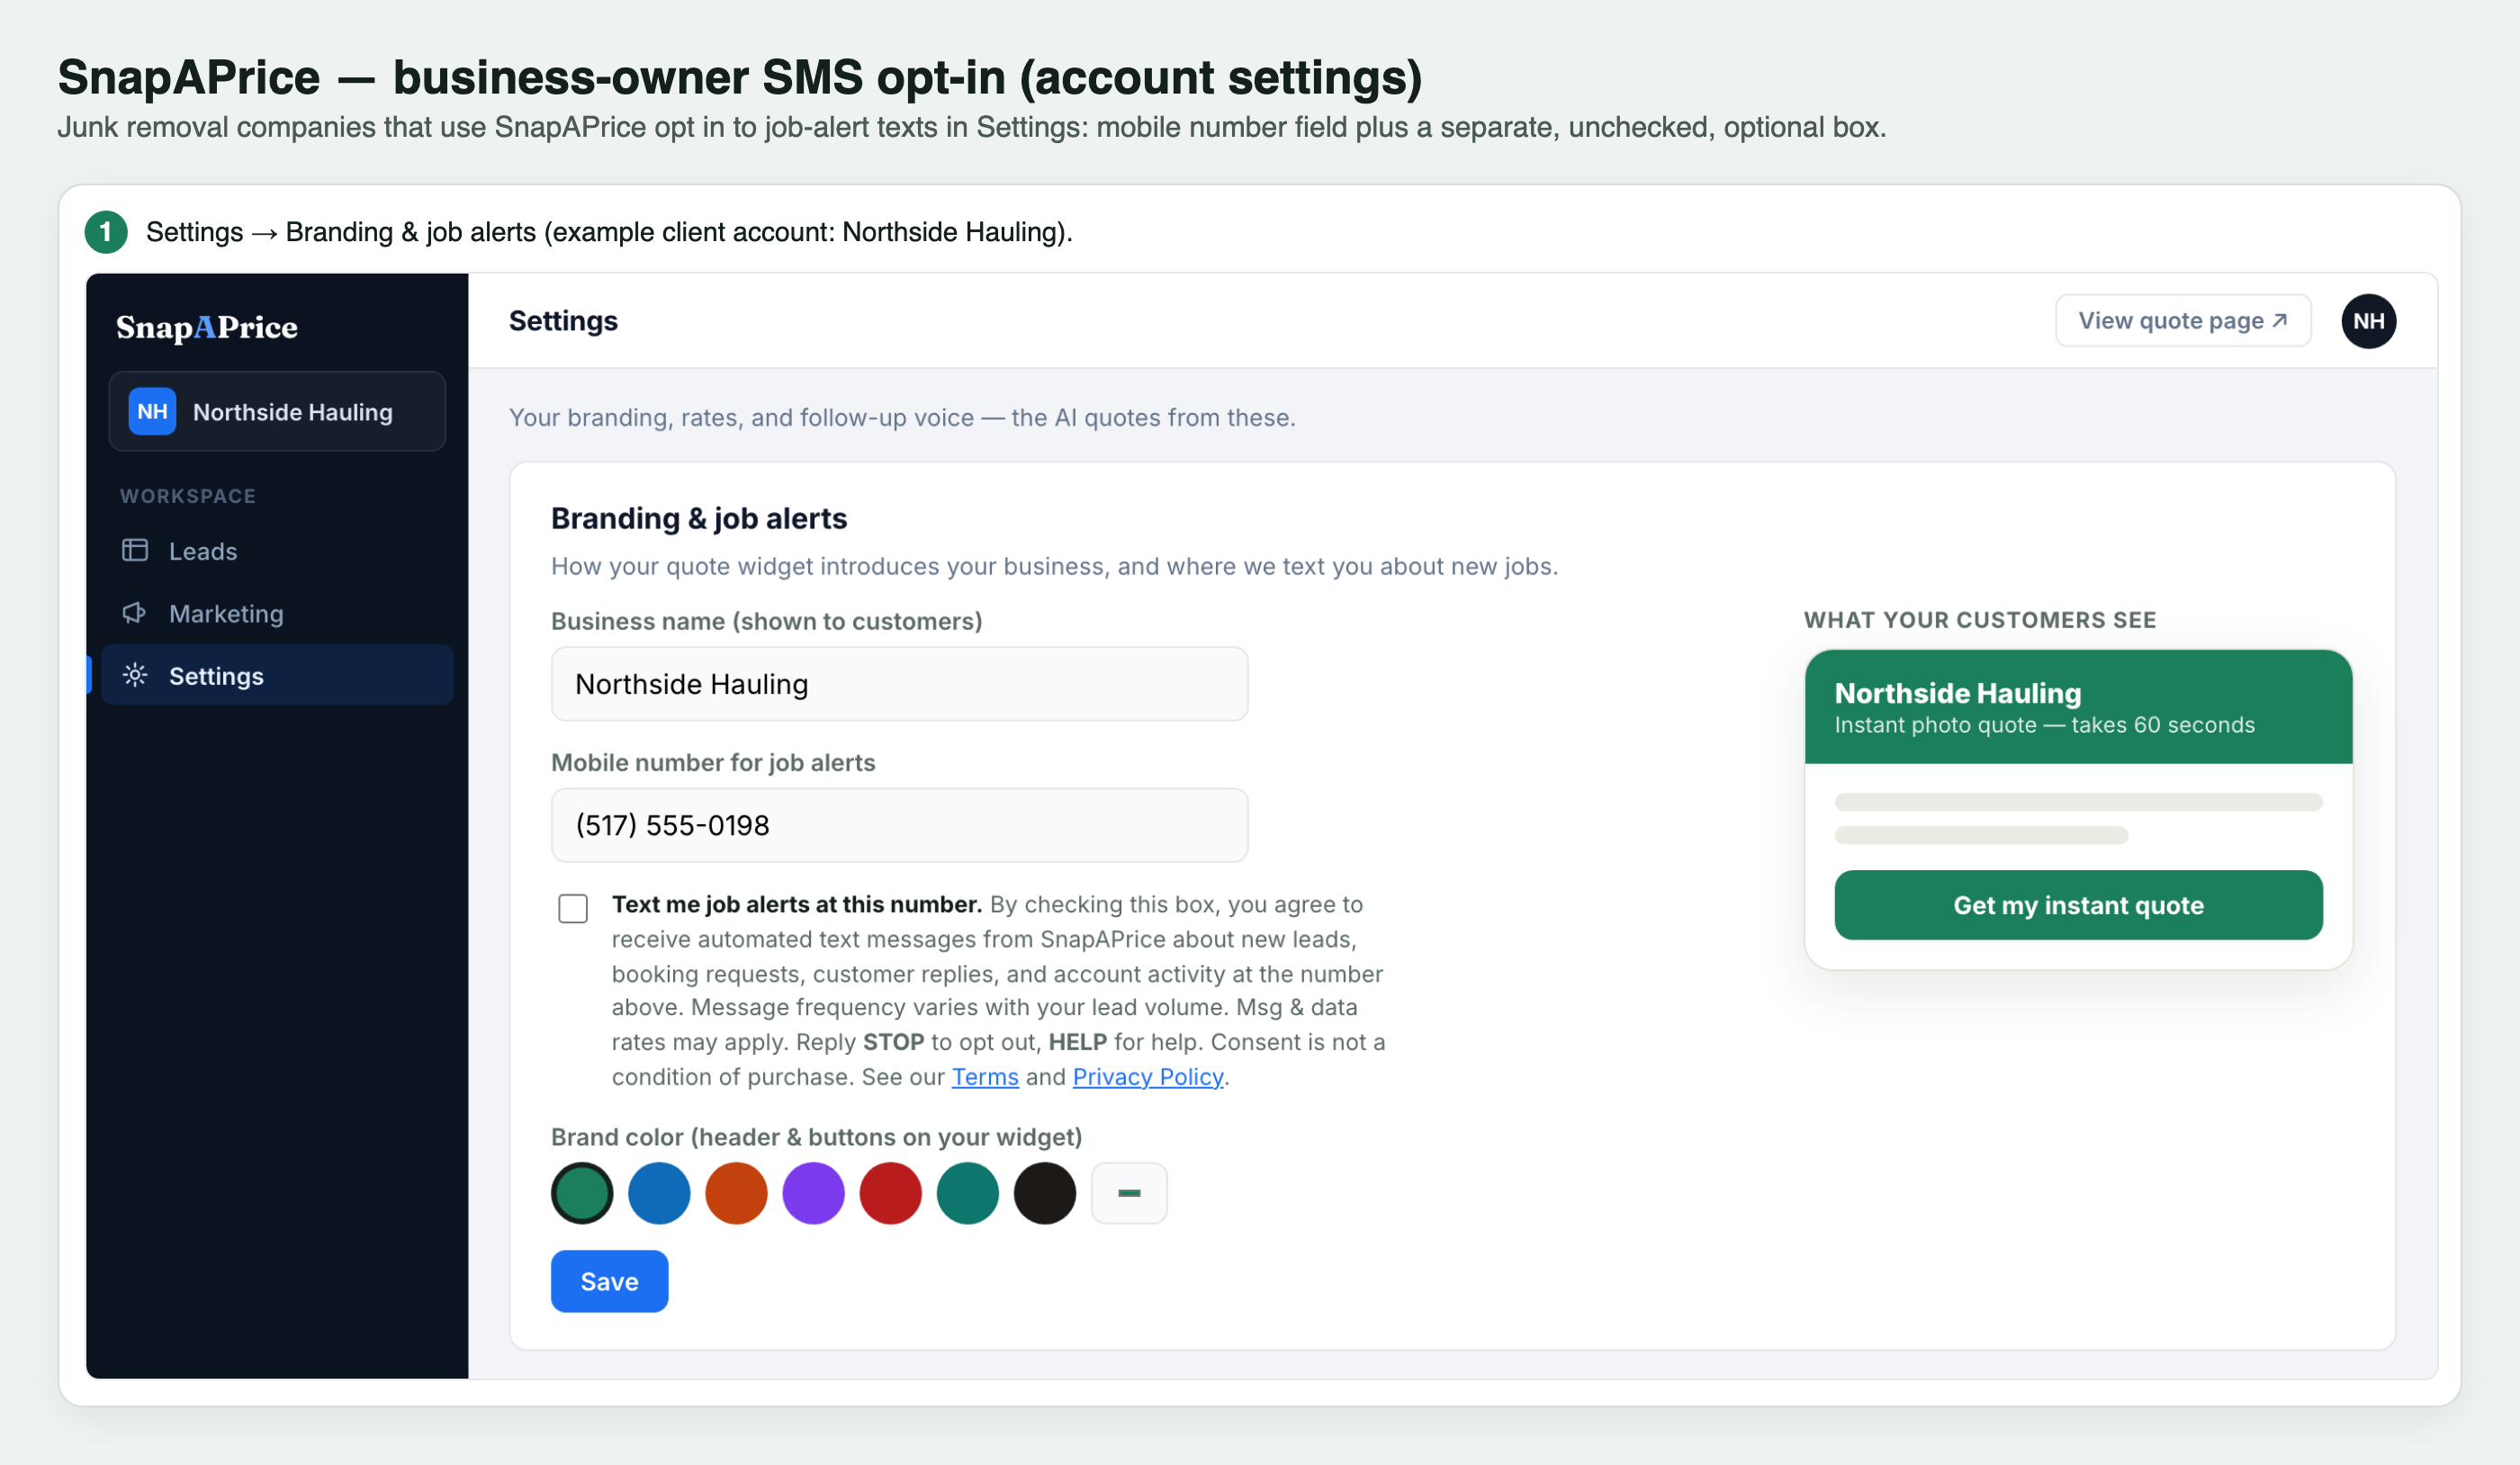Check the Text me job alerts box

573,908
